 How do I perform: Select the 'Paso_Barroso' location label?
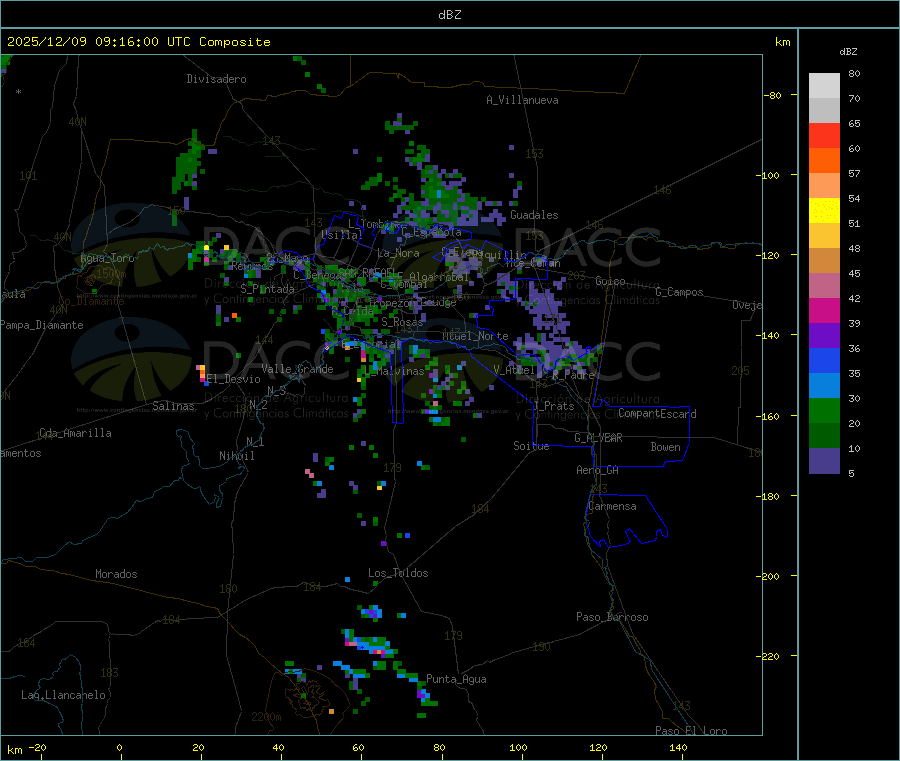click(x=612, y=617)
